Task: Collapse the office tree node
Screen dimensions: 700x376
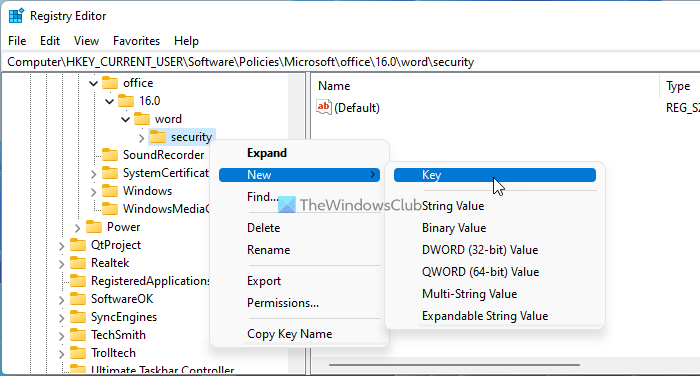Action: pyautogui.click(x=93, y=84)
